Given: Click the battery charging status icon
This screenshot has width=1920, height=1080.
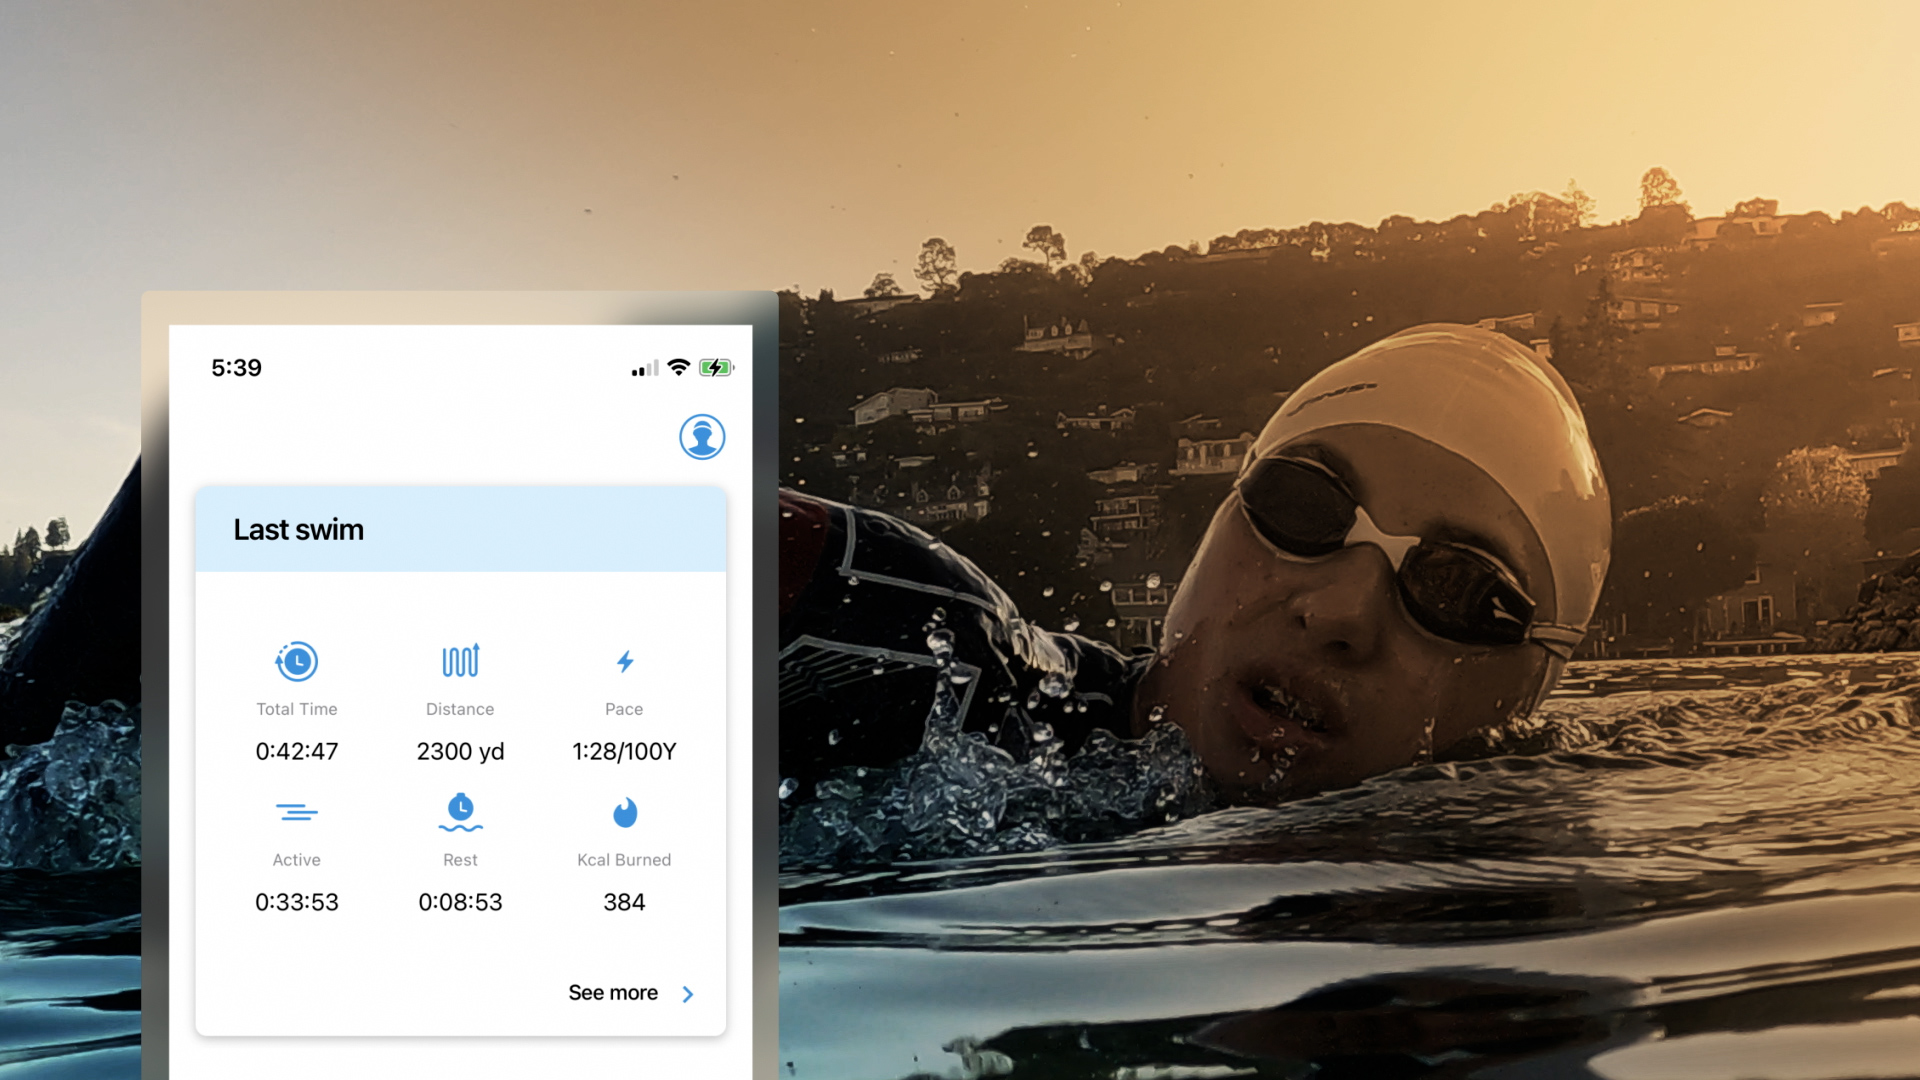Looking at the screenshot, I should pos(716,368).
